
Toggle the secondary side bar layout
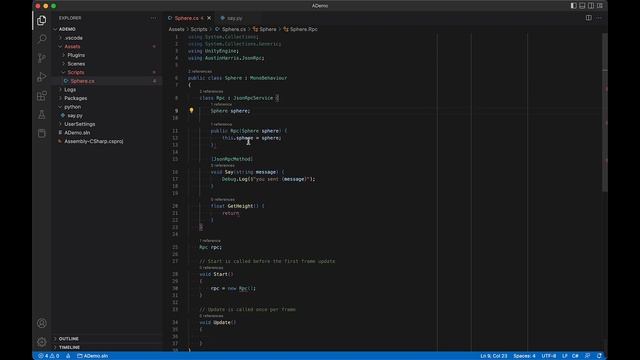591,6
